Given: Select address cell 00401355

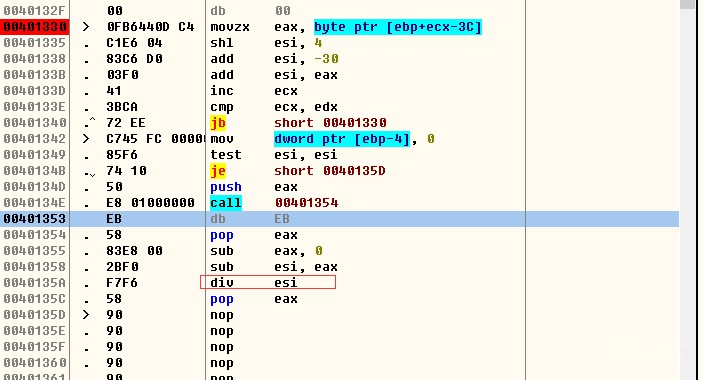Looking at the screenshot, I should [35, 251].
